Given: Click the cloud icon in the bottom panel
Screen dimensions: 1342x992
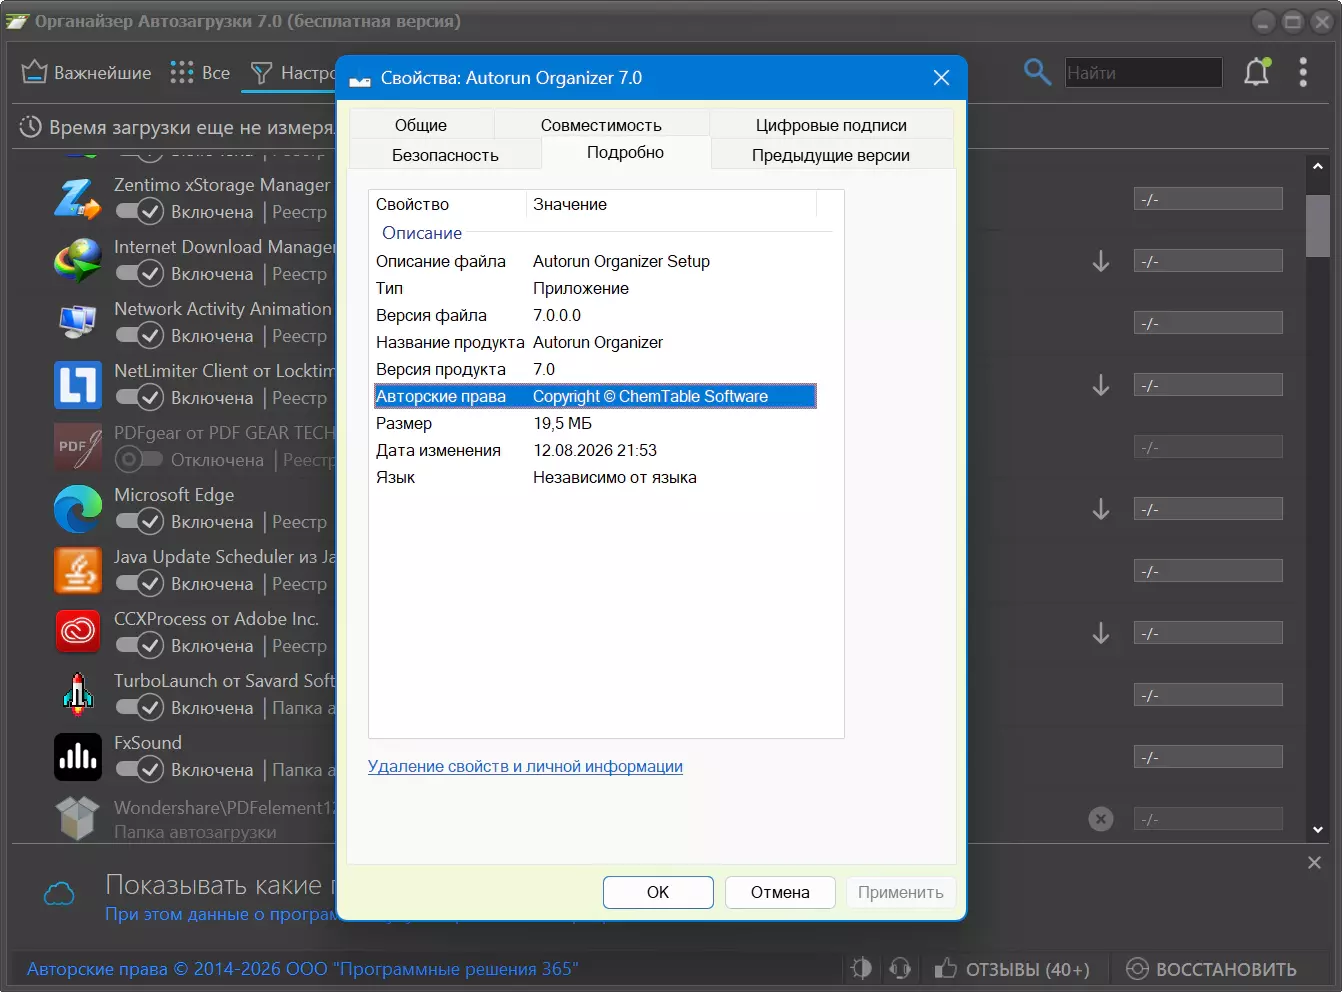Looking at the screenshot, I should click(59, 893).
